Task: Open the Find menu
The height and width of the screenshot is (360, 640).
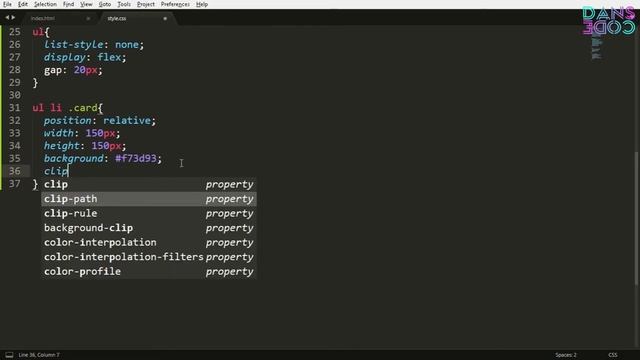Action: tap(69, 4)
